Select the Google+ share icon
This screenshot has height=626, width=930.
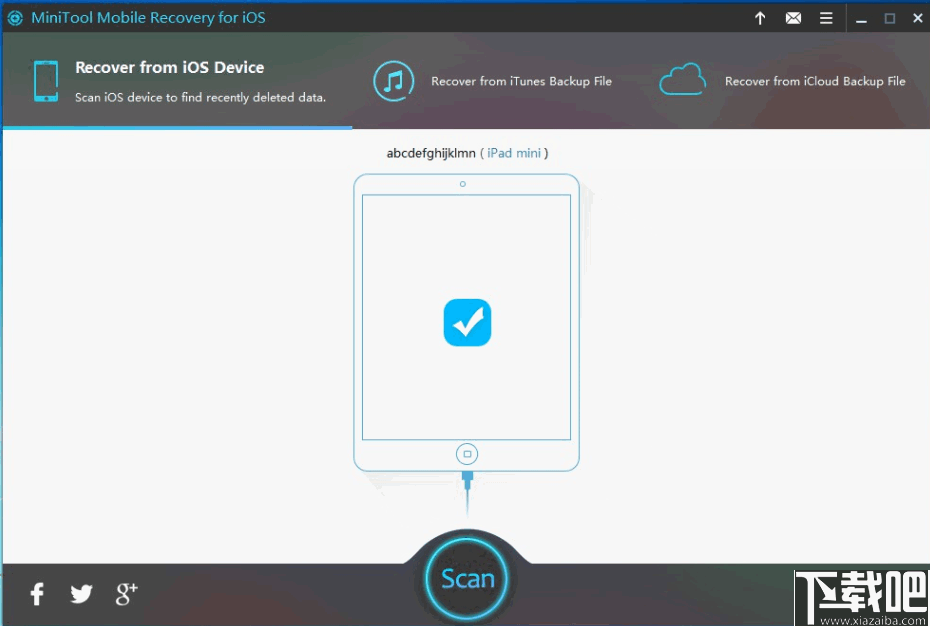125,593
